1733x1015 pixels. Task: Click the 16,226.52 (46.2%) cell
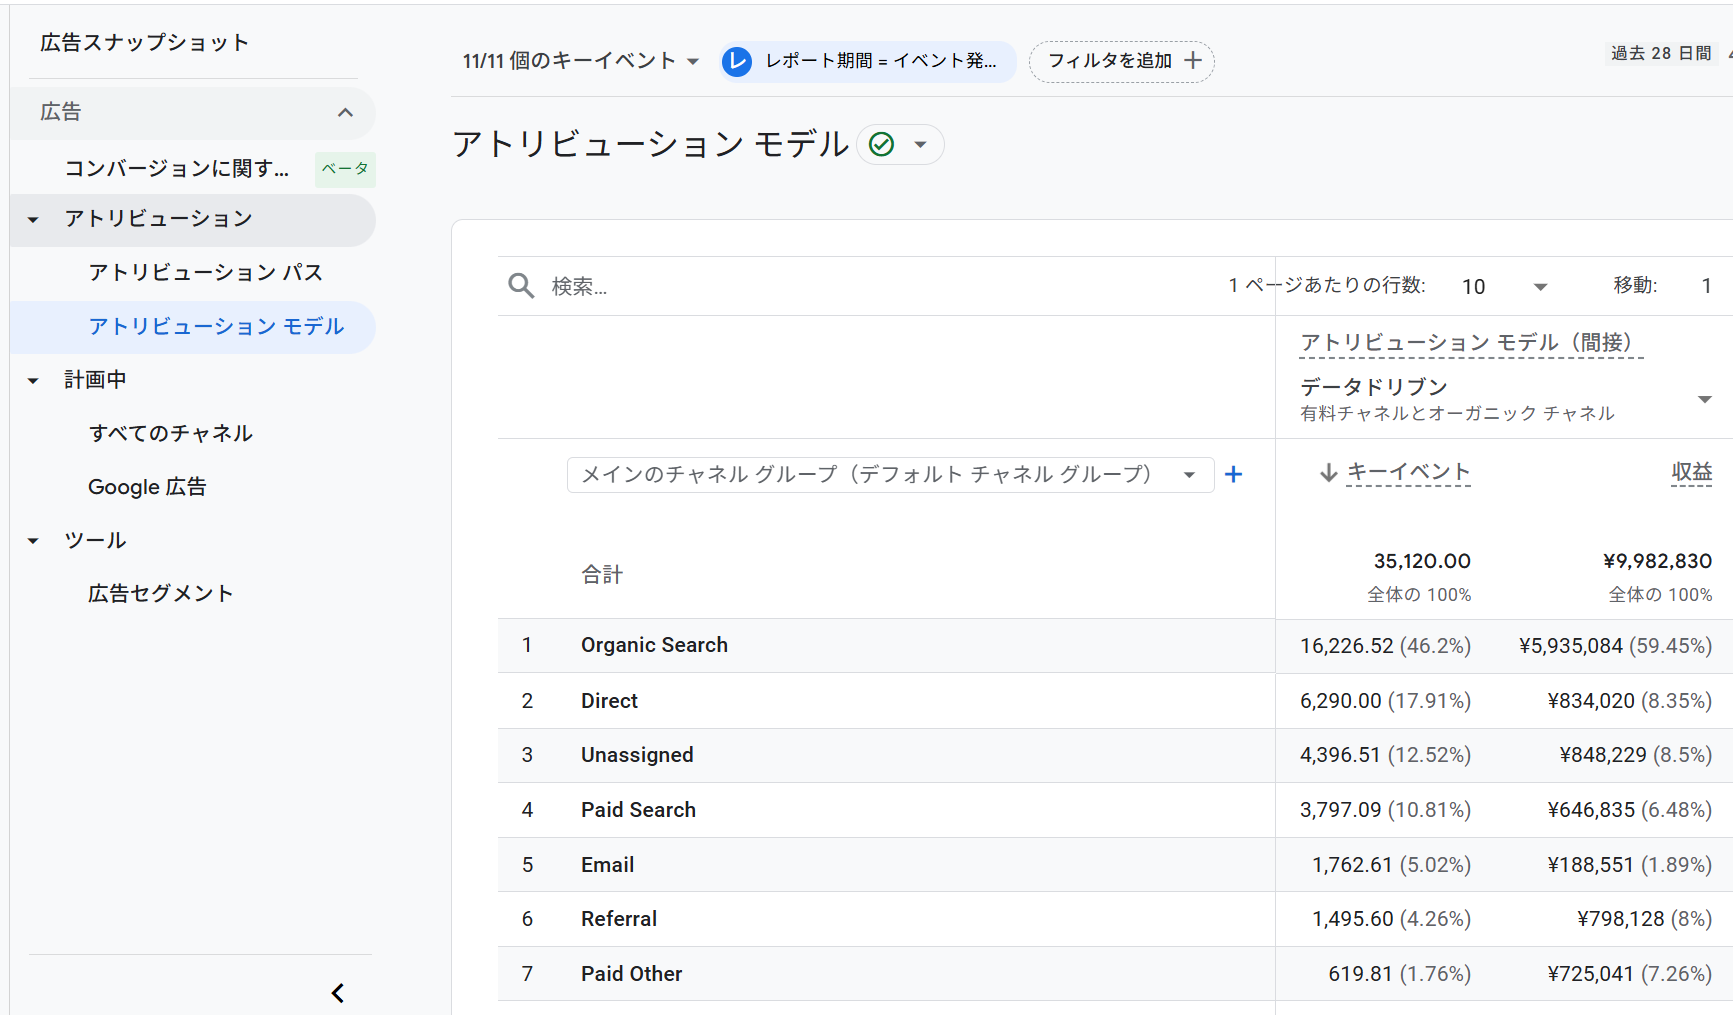click(1385, 646)
